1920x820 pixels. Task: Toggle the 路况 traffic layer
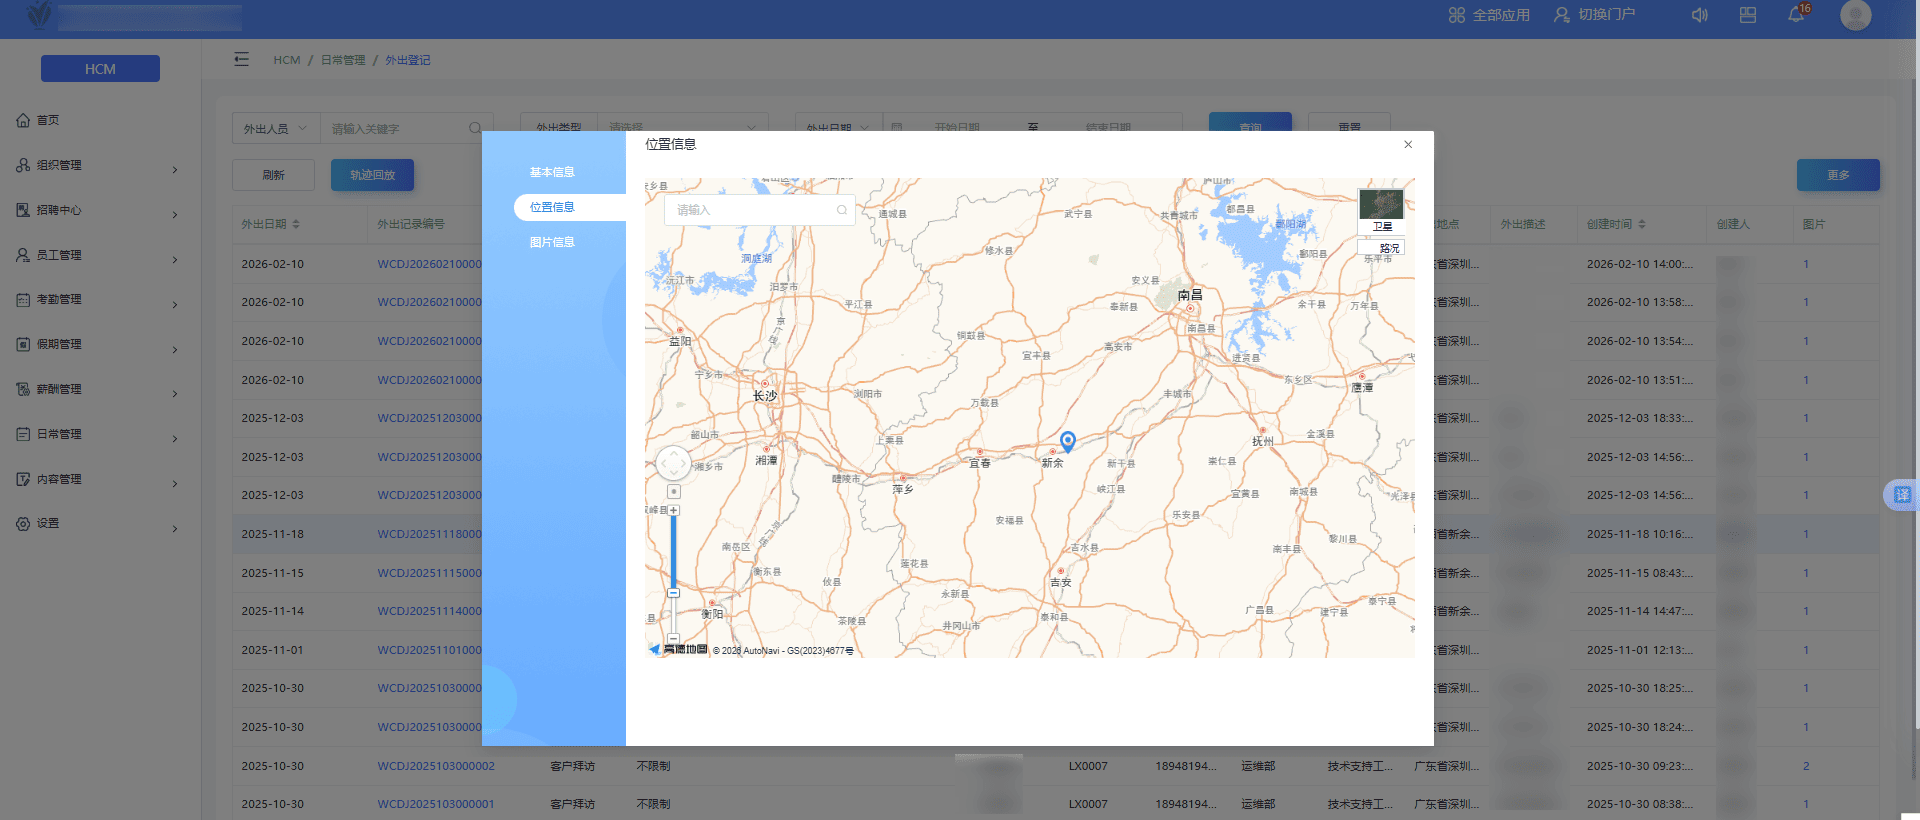pyautogui.click(x=1388, y=248)
